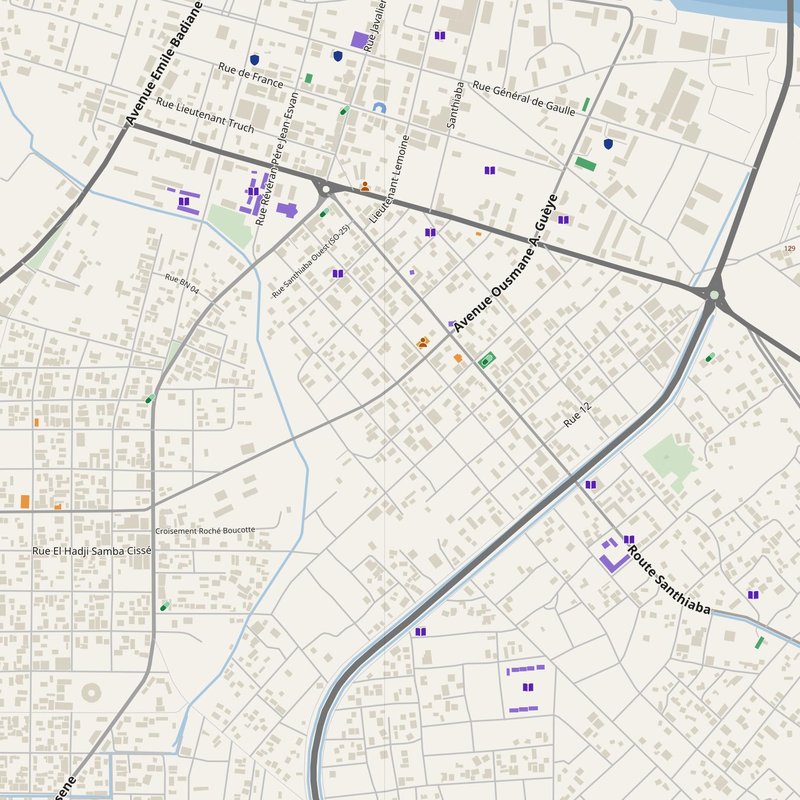Click the Rue Lieutenant Truch label

(205, 115)
